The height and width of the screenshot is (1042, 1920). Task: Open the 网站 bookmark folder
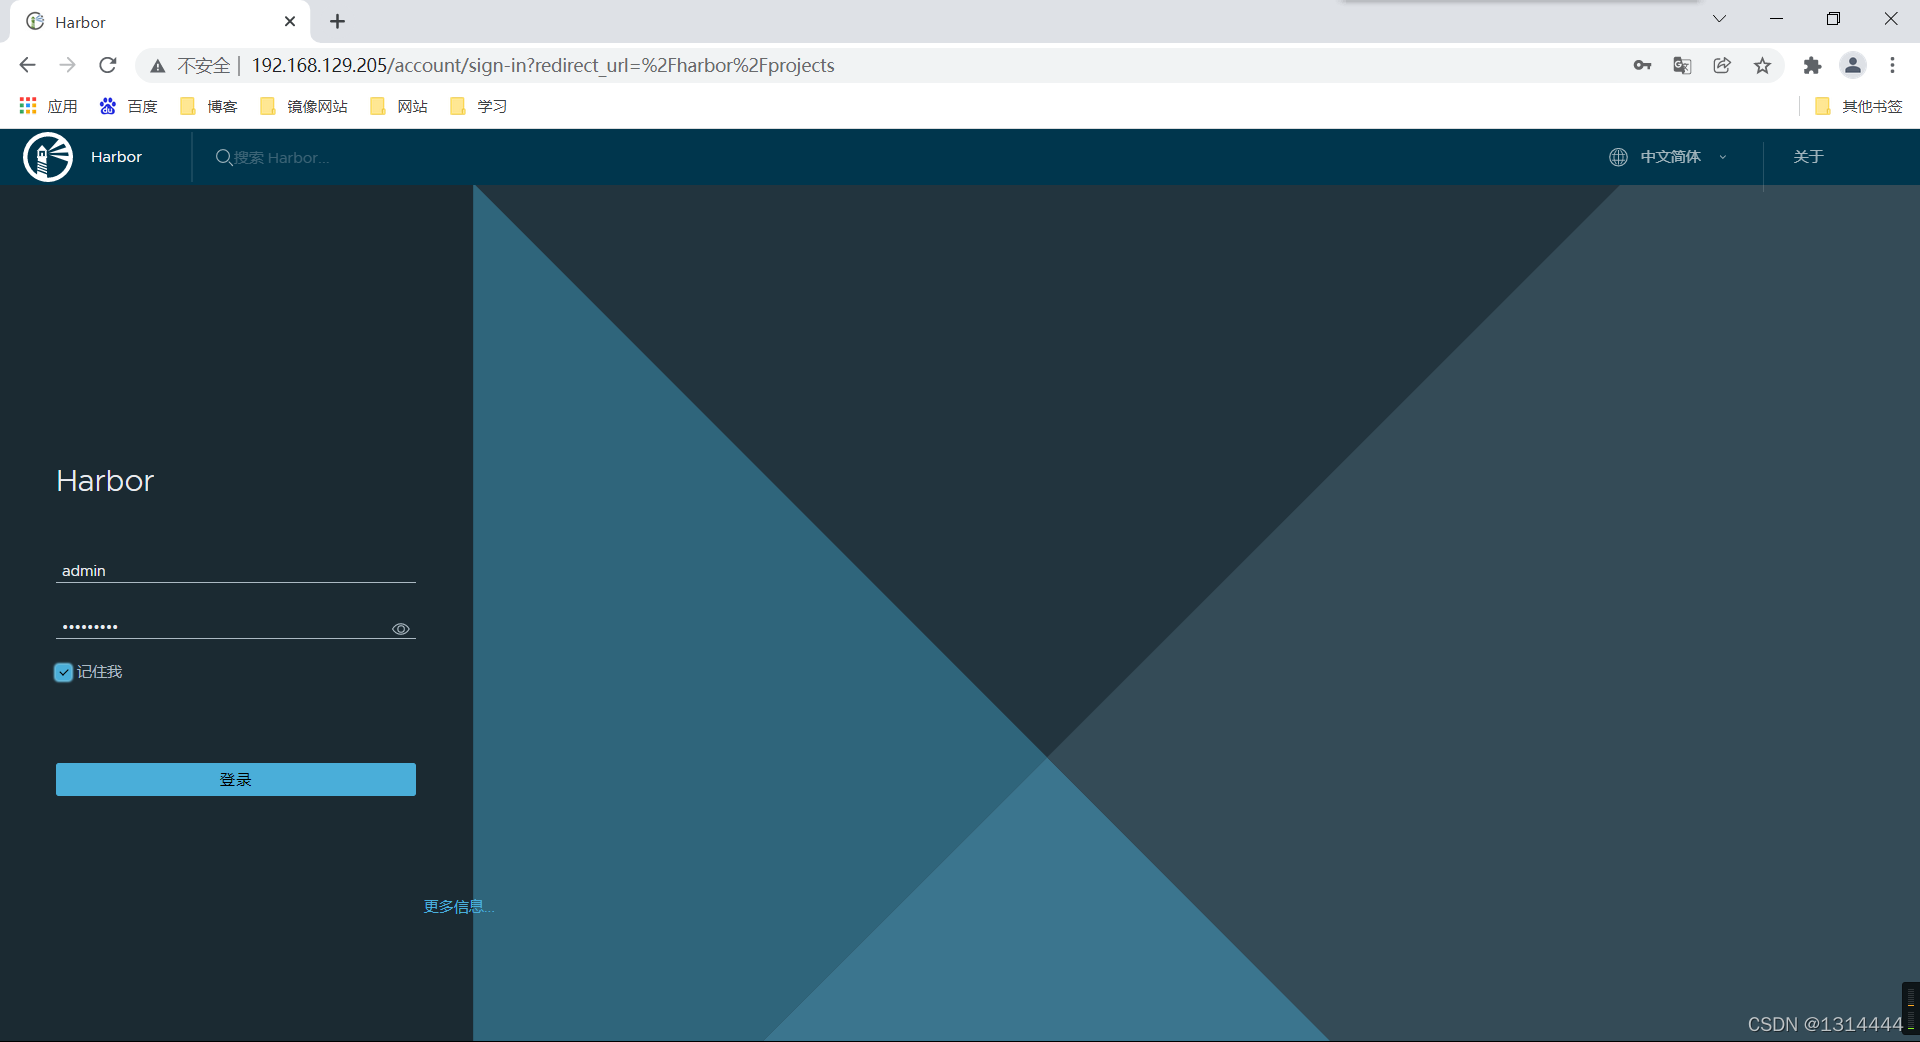click(x=398, y=106)
